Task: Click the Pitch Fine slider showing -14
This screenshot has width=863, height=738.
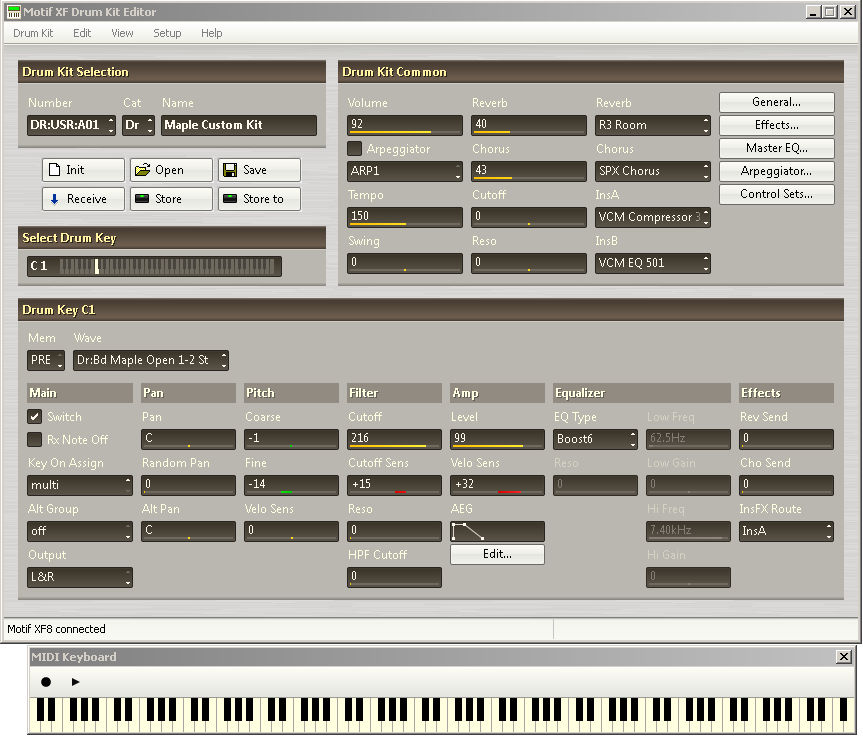Action: 291,485
